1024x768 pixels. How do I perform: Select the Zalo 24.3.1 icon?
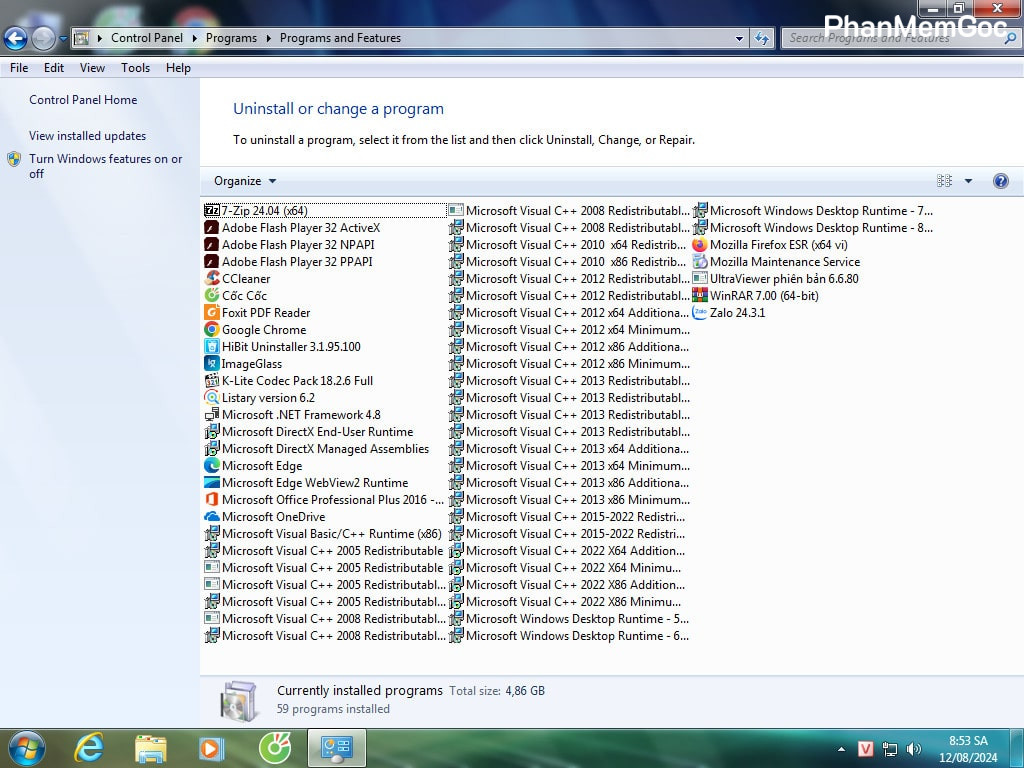700,313
